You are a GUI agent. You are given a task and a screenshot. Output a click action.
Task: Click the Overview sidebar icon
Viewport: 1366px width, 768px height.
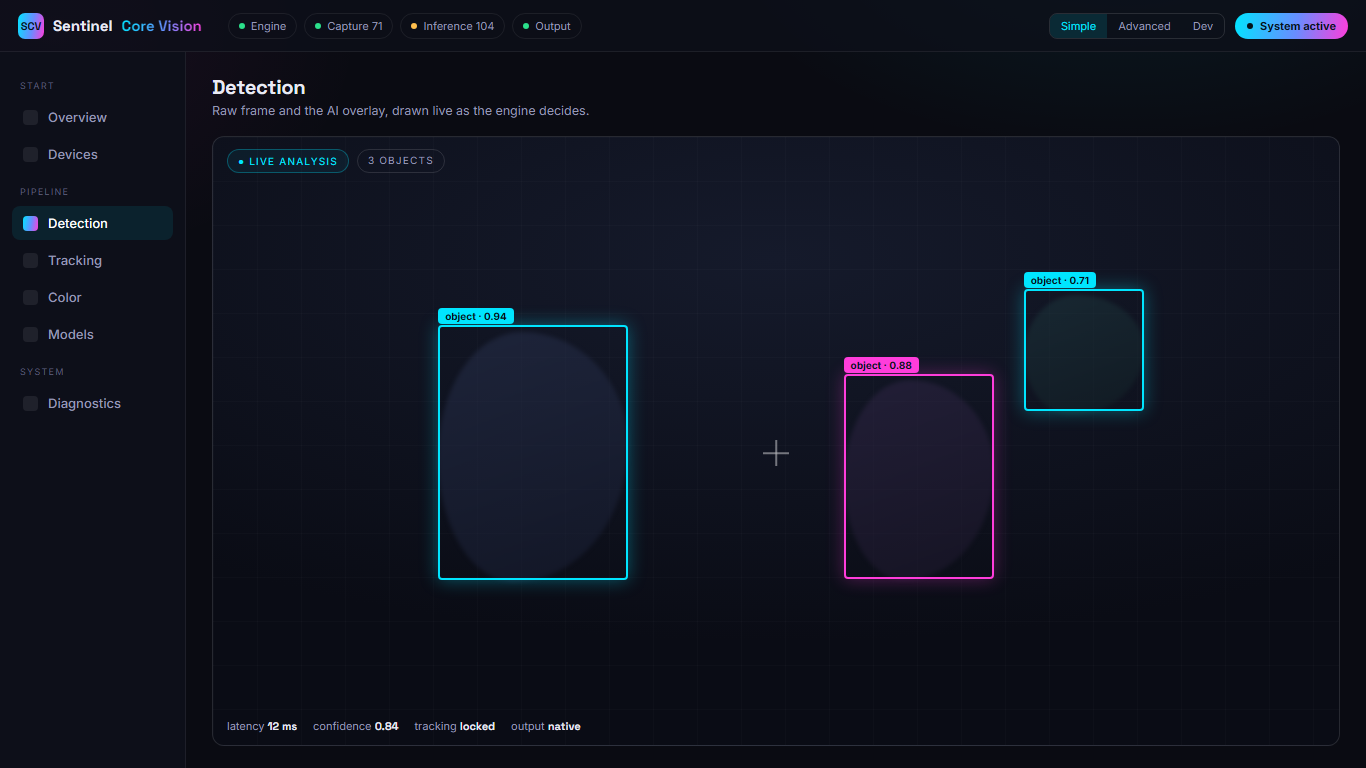coord(31,118)
